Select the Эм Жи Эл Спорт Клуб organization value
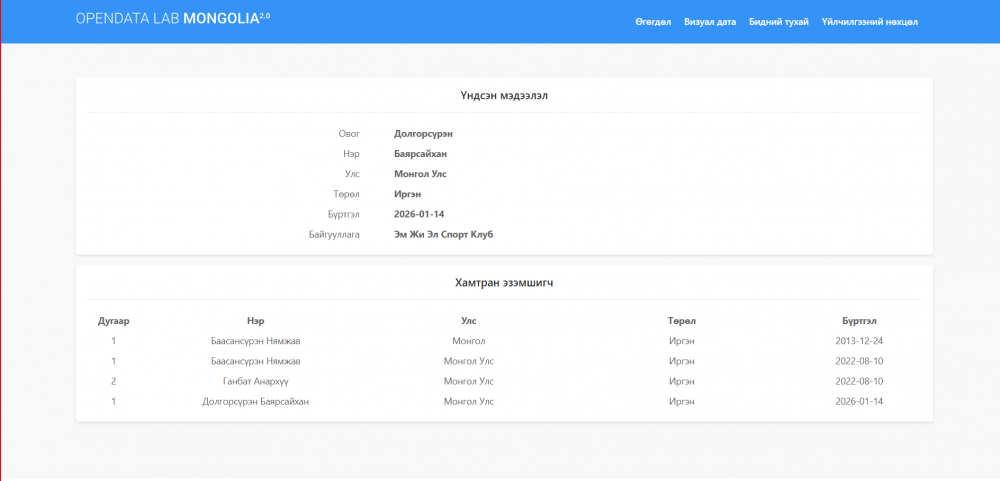Screen dimensions: 1000x481 [x=443, y=234]
